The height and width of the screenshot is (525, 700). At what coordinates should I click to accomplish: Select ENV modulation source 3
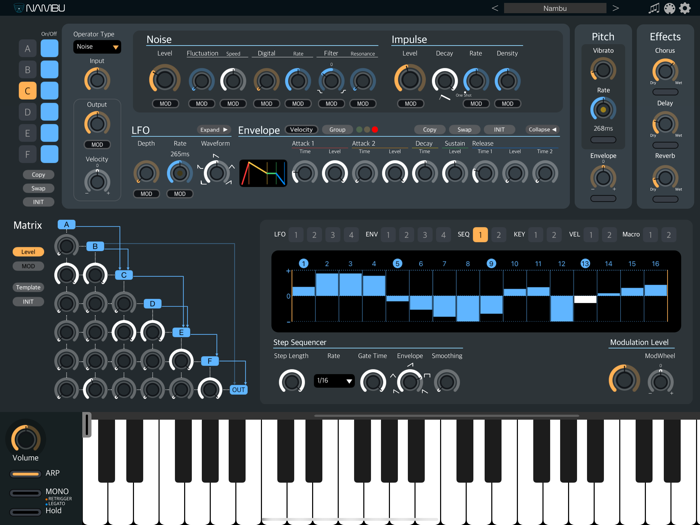coord(425,235)
